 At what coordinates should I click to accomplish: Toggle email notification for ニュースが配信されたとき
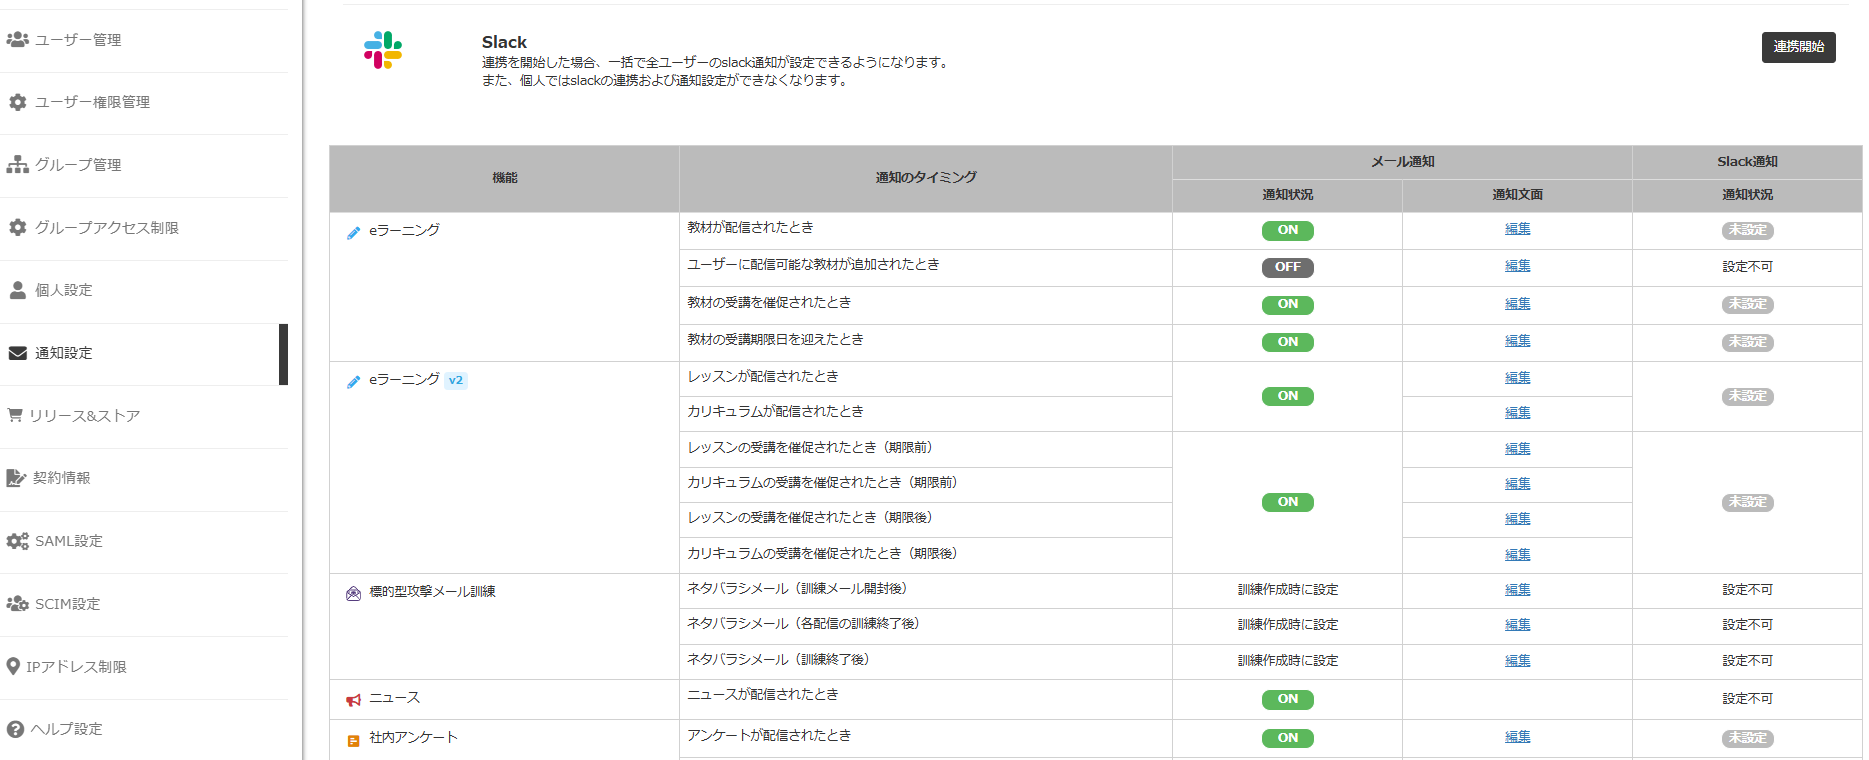coord(1287,699)
